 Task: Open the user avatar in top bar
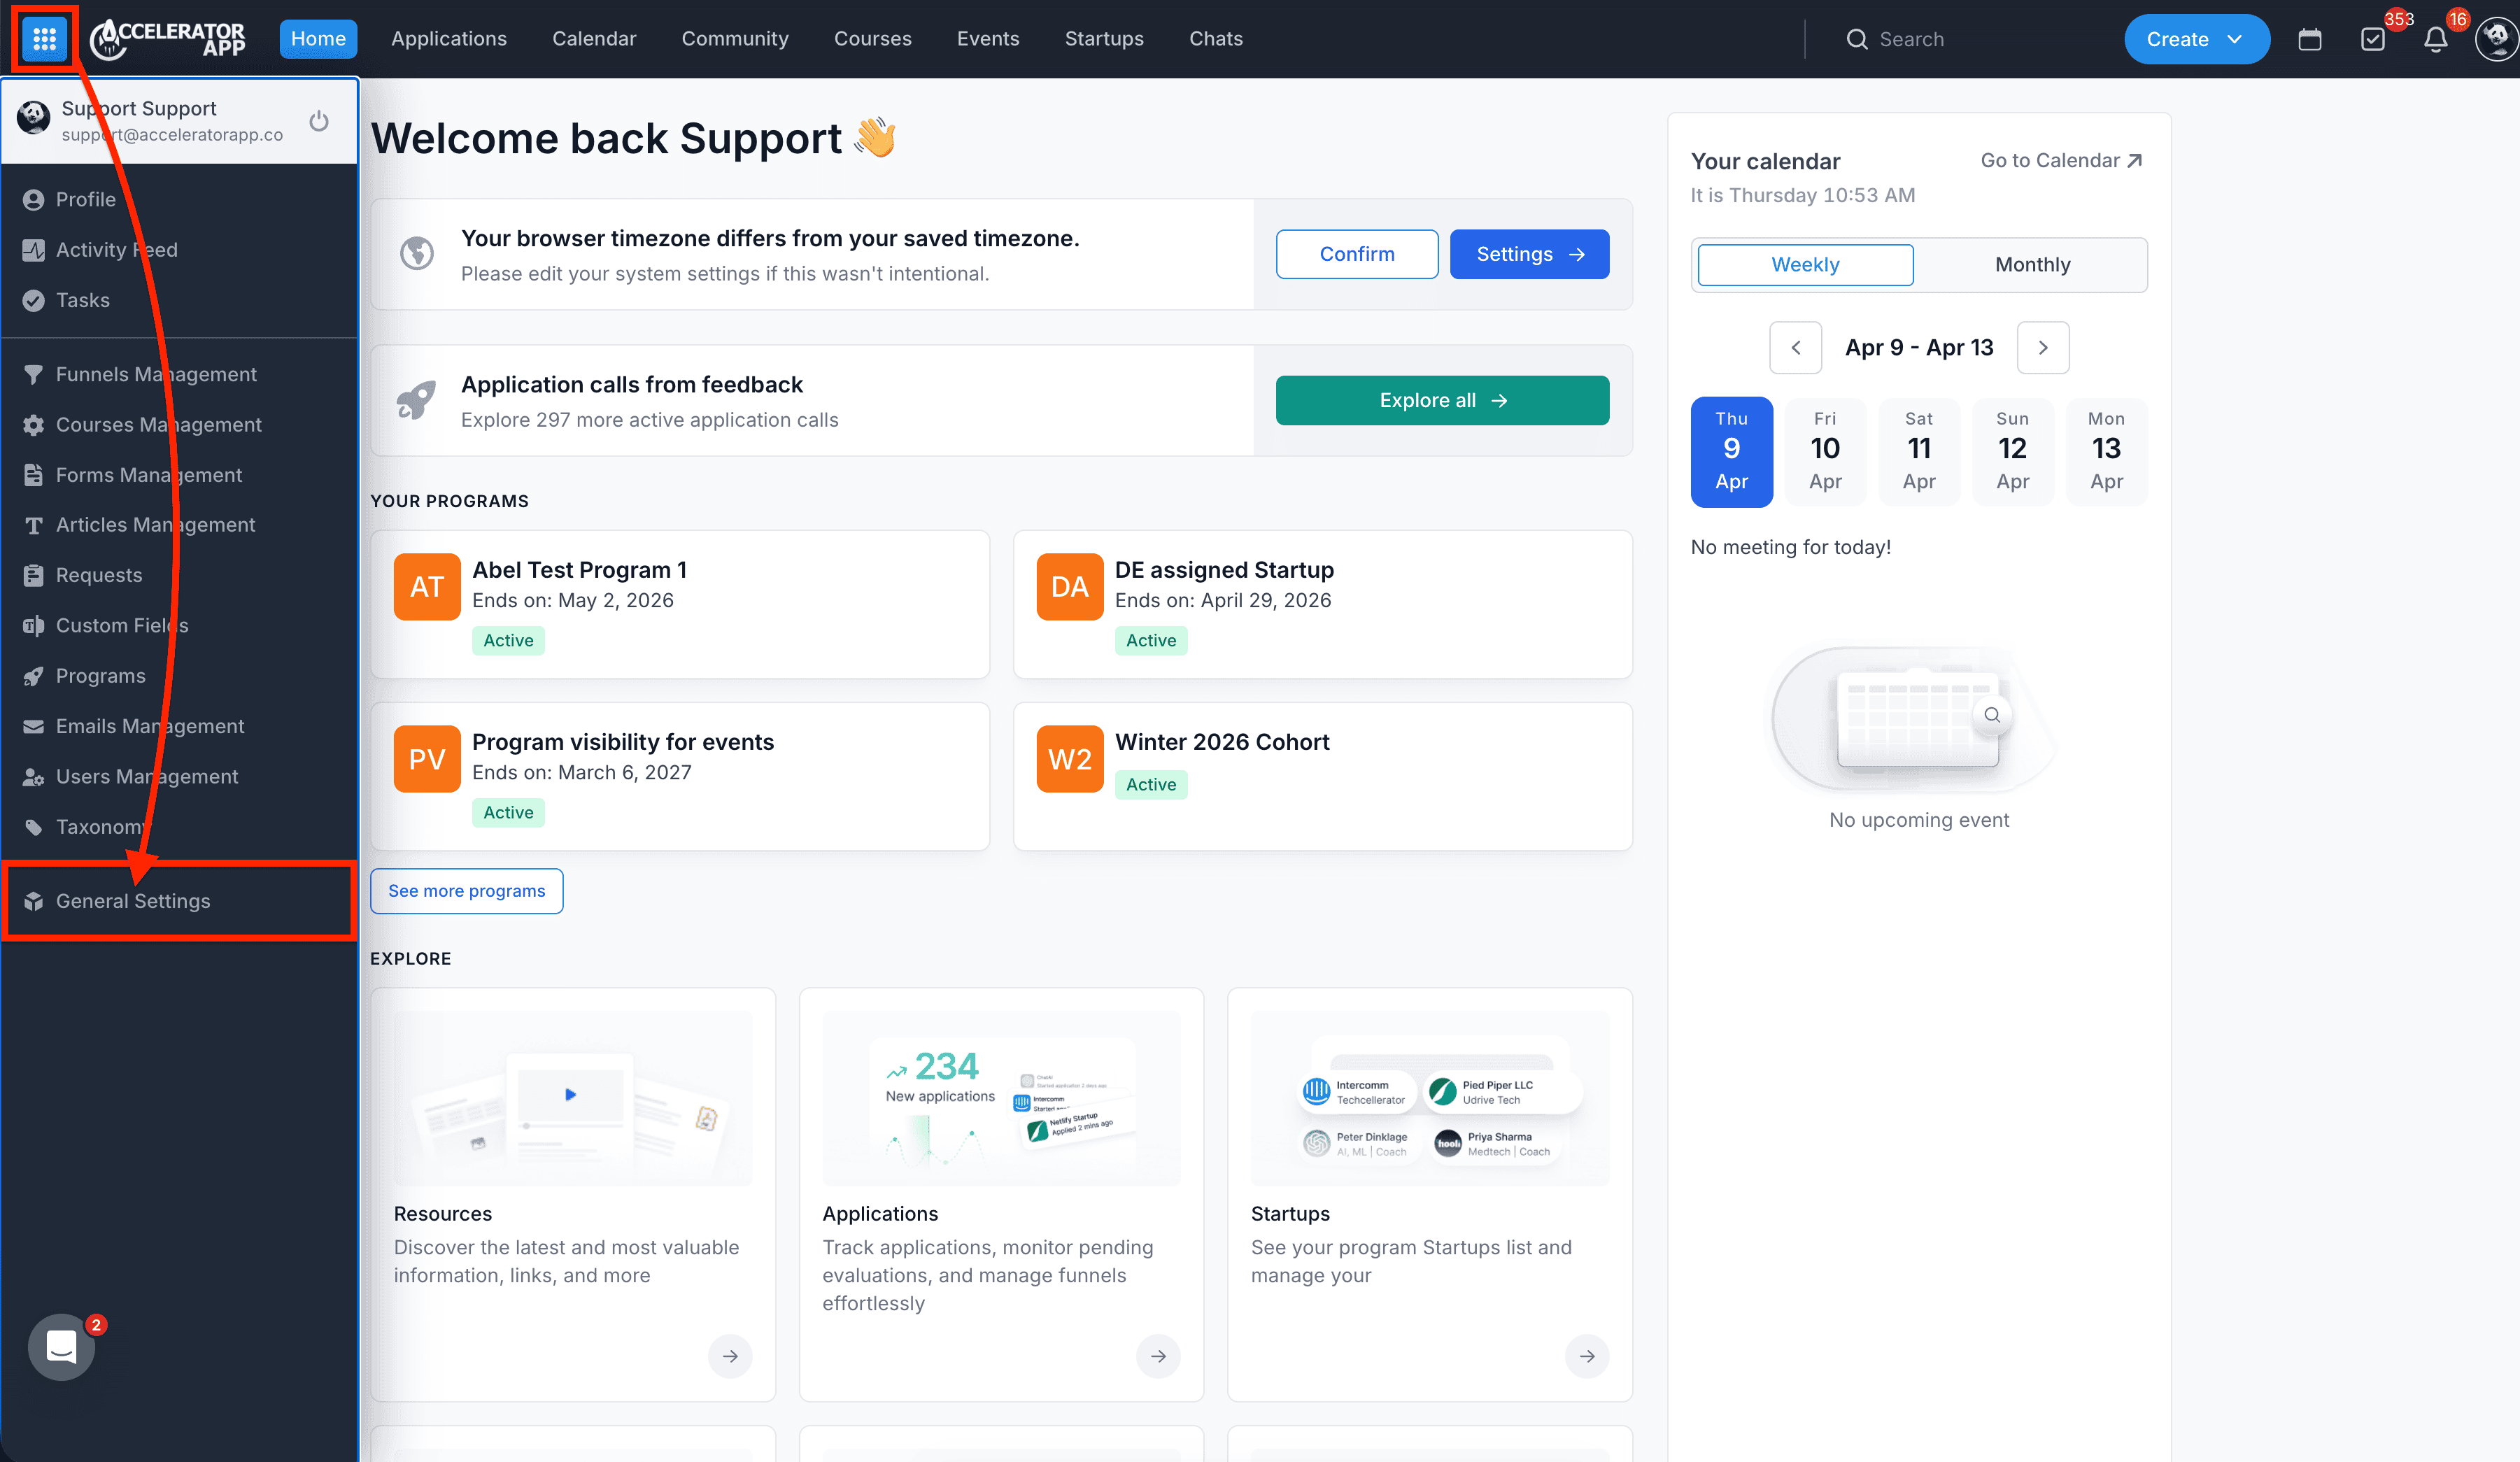(2497, 40)
